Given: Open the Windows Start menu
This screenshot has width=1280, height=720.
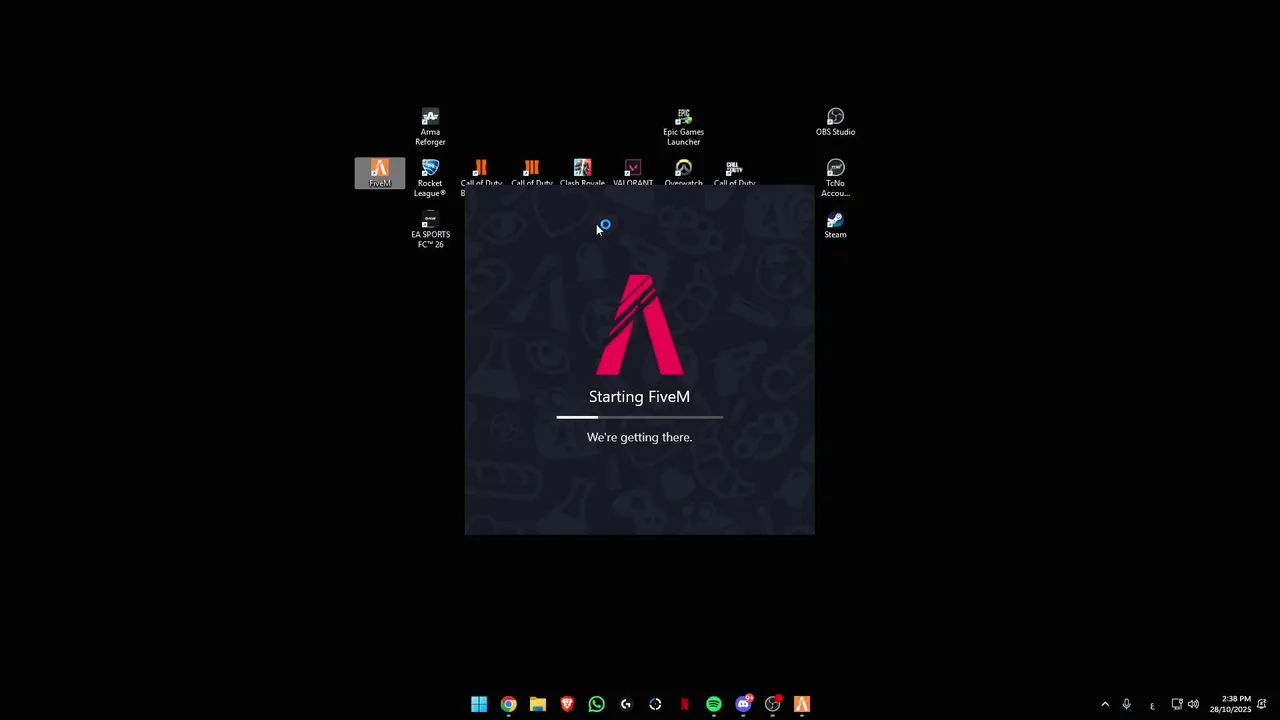Looking at the screenshot, I should [479, 704].
